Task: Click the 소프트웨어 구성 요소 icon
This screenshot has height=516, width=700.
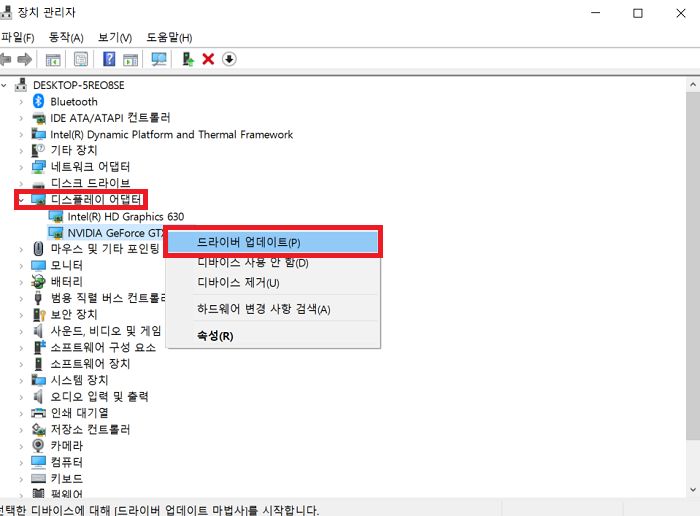Action: coord(40,347)
